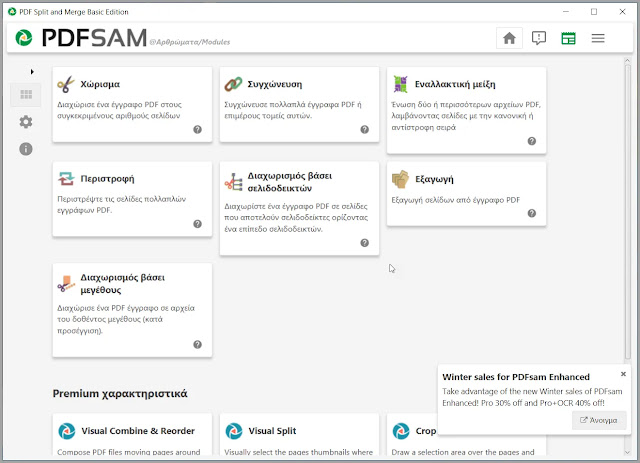Click the Visual Combine & Reorder logo icon
Viewport: 640px width, 463px height.
click(67, 431)
